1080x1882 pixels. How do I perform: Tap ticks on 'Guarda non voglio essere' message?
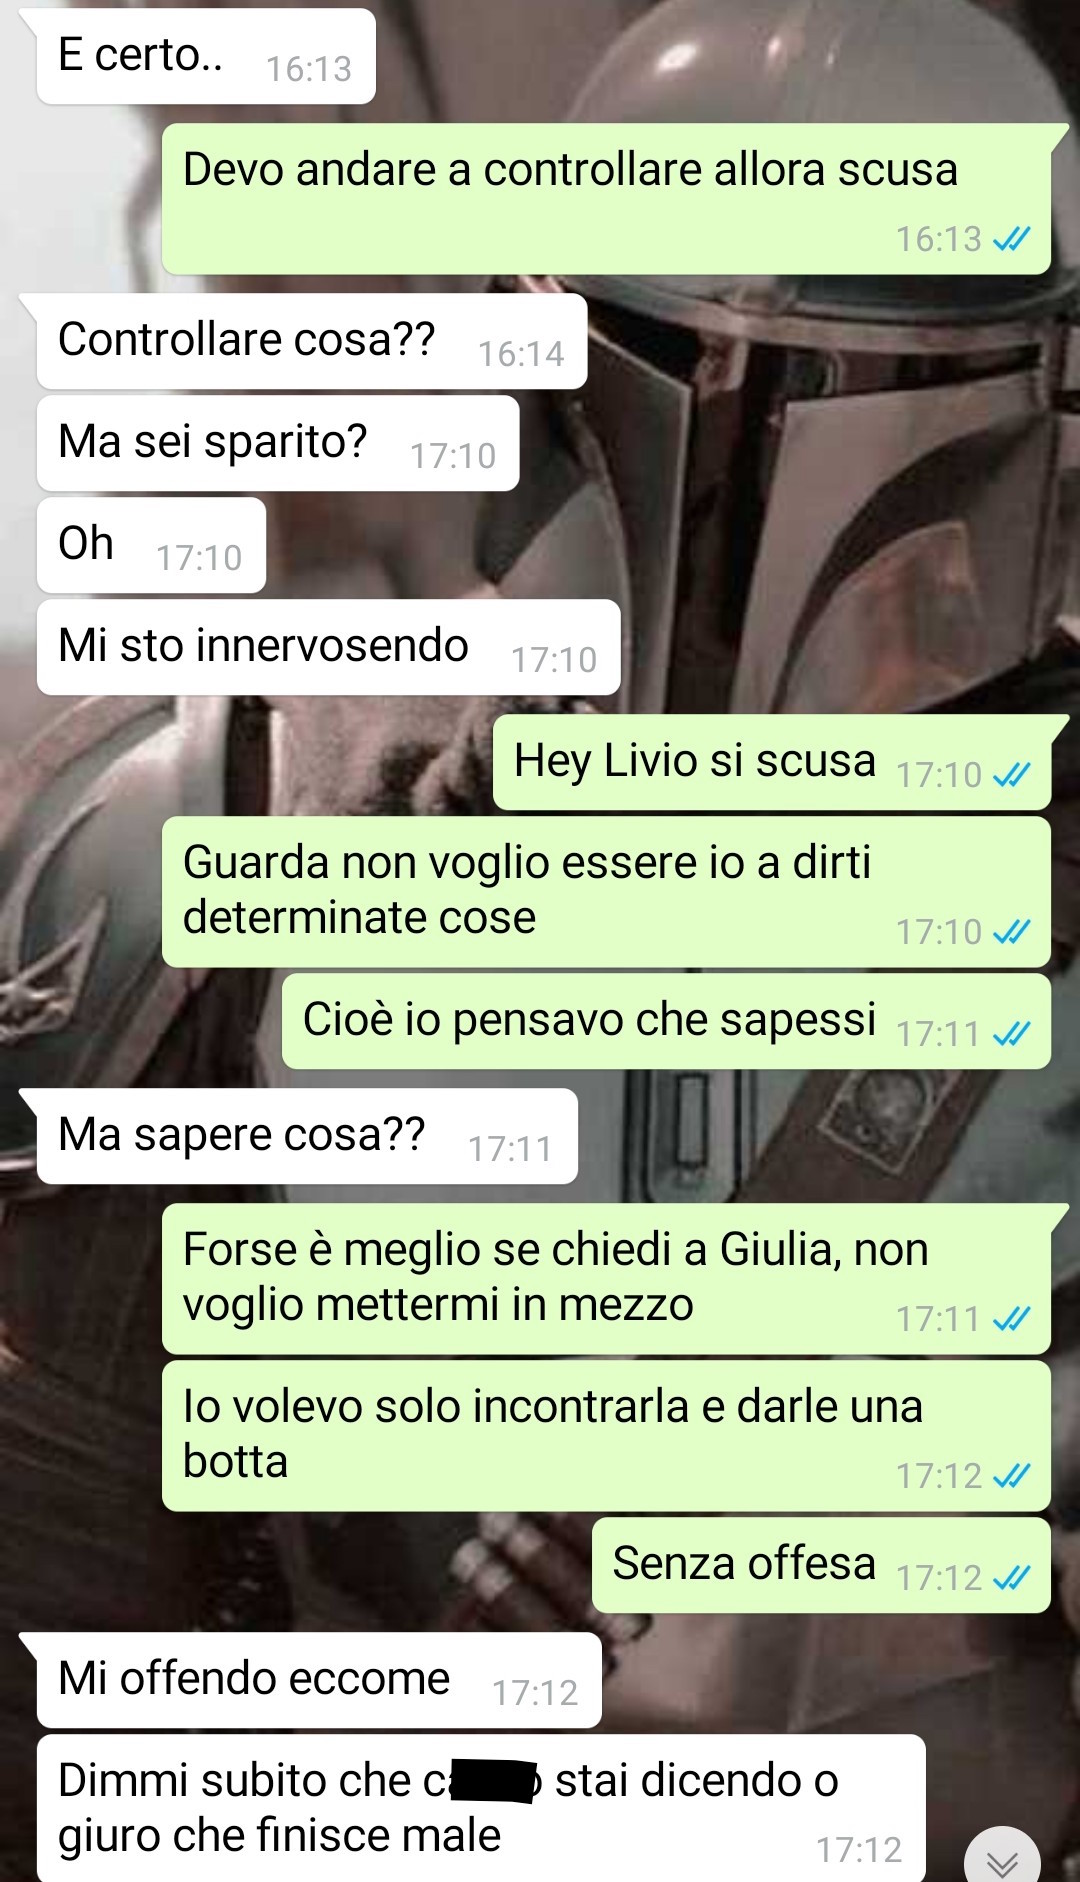coord(1011,931)
